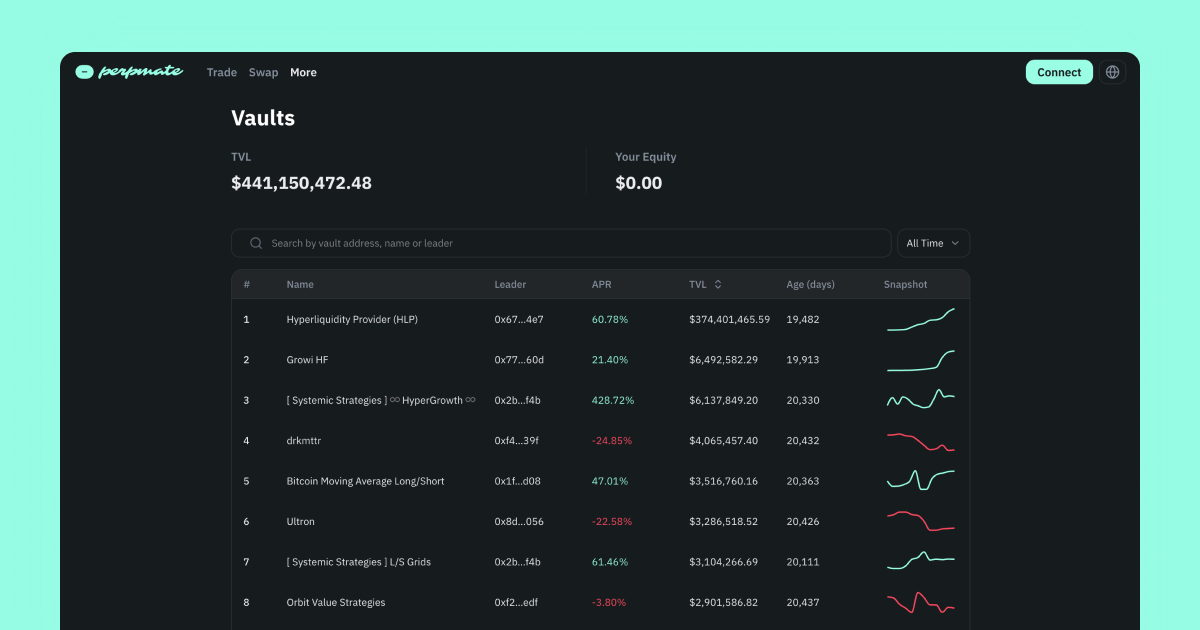Sort by the APR column header
This screenshot has width=1200, height=630.
(601, 284)
